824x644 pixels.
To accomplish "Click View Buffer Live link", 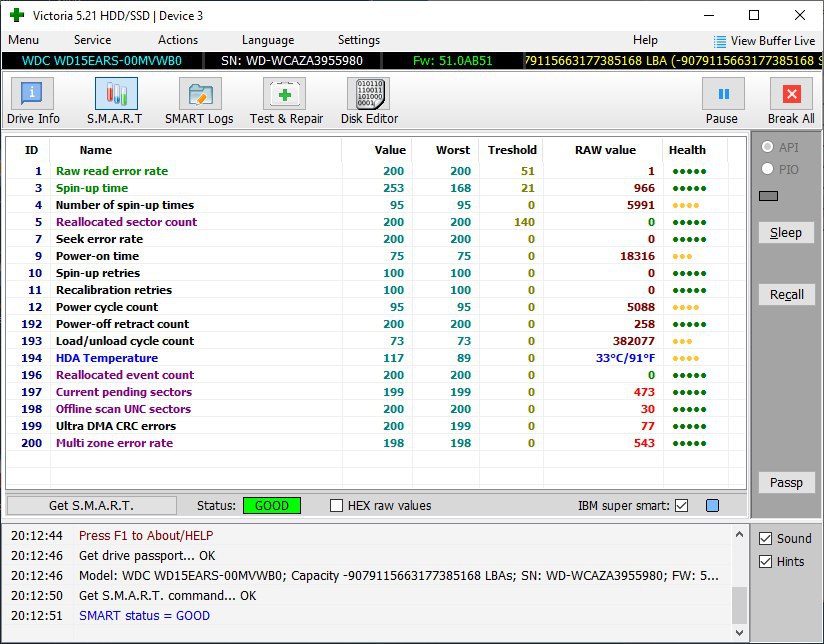I will click(x=772, y=40).
